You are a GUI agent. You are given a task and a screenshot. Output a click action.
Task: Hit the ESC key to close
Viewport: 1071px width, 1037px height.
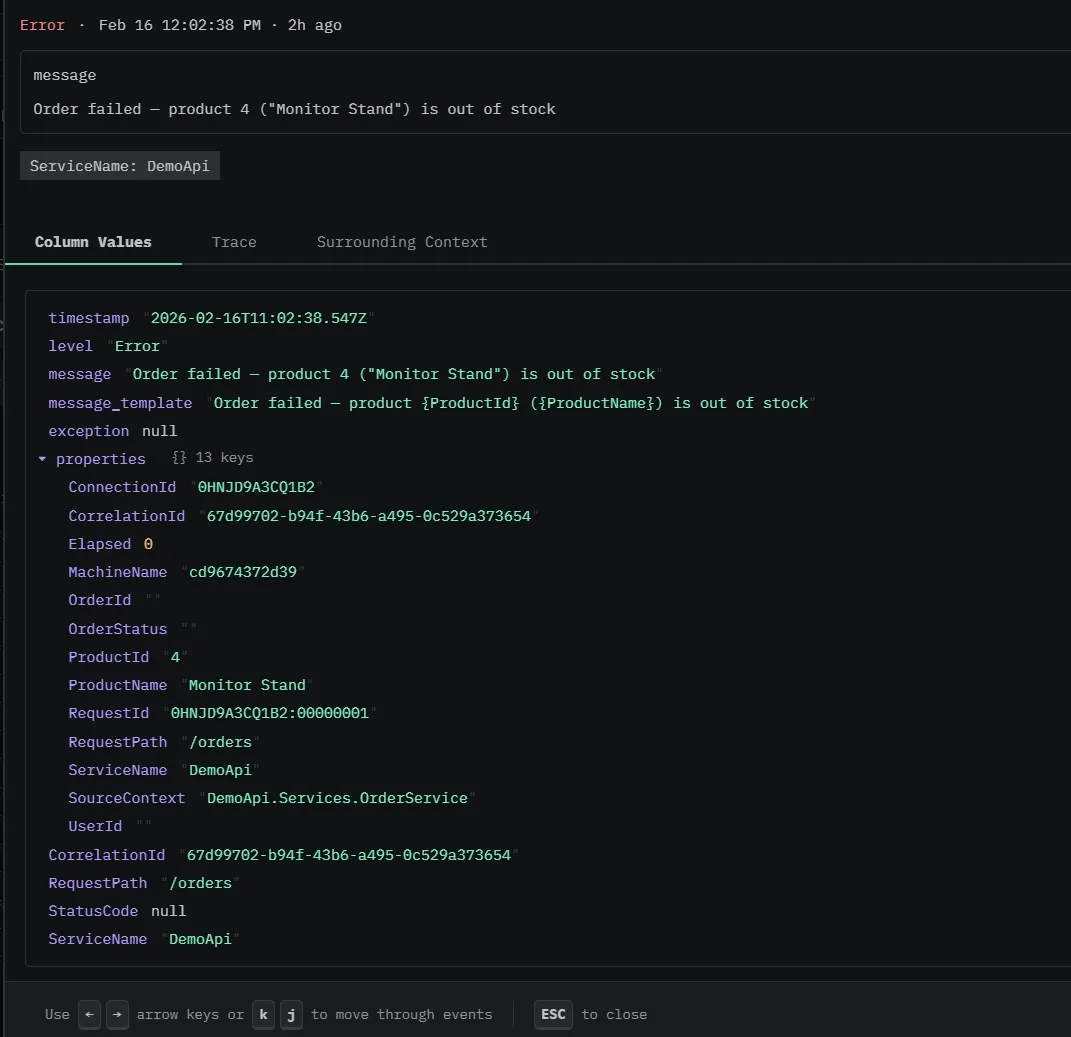point(553,1014)
